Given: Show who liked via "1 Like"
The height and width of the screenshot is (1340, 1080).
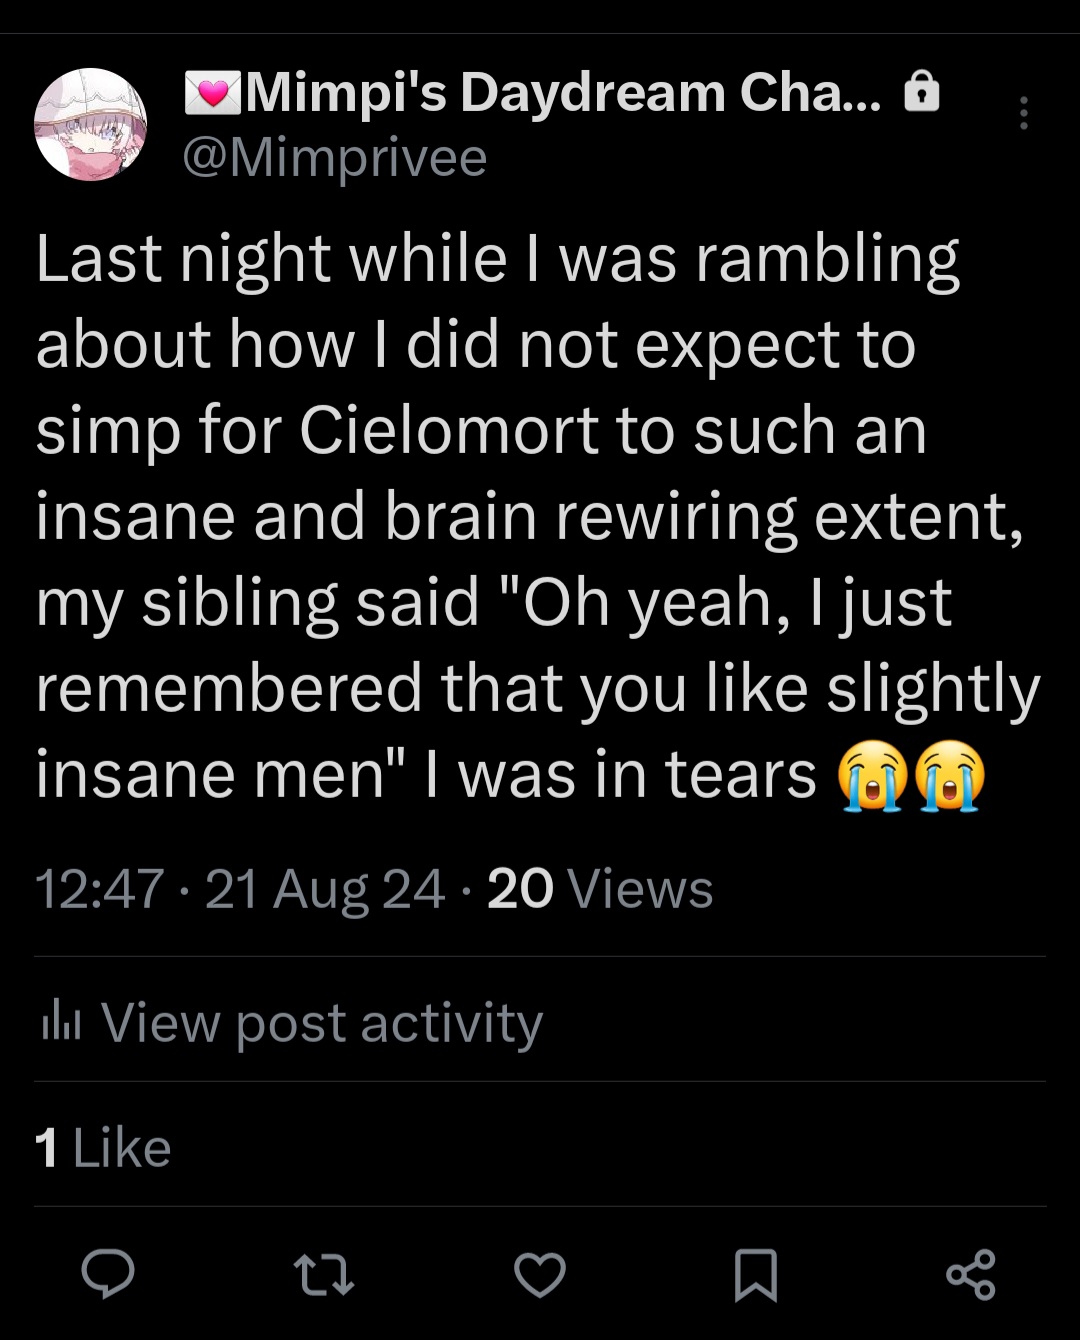Looking at the screenshot, I should [103, 1147].
